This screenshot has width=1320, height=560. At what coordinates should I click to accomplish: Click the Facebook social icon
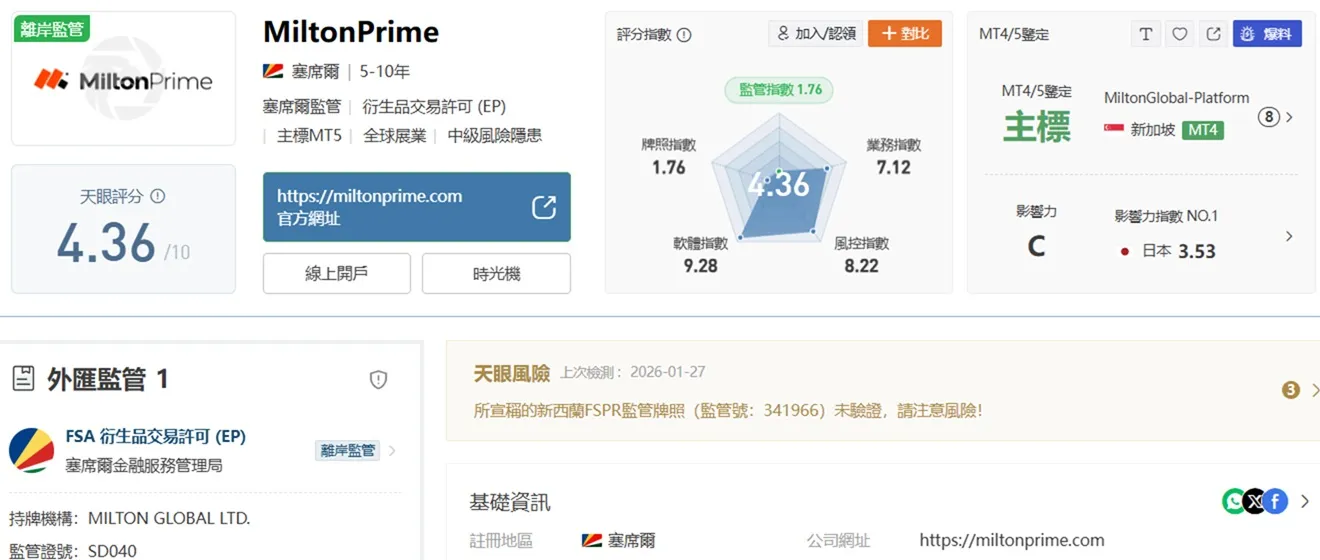click(x=1275, y=501)
